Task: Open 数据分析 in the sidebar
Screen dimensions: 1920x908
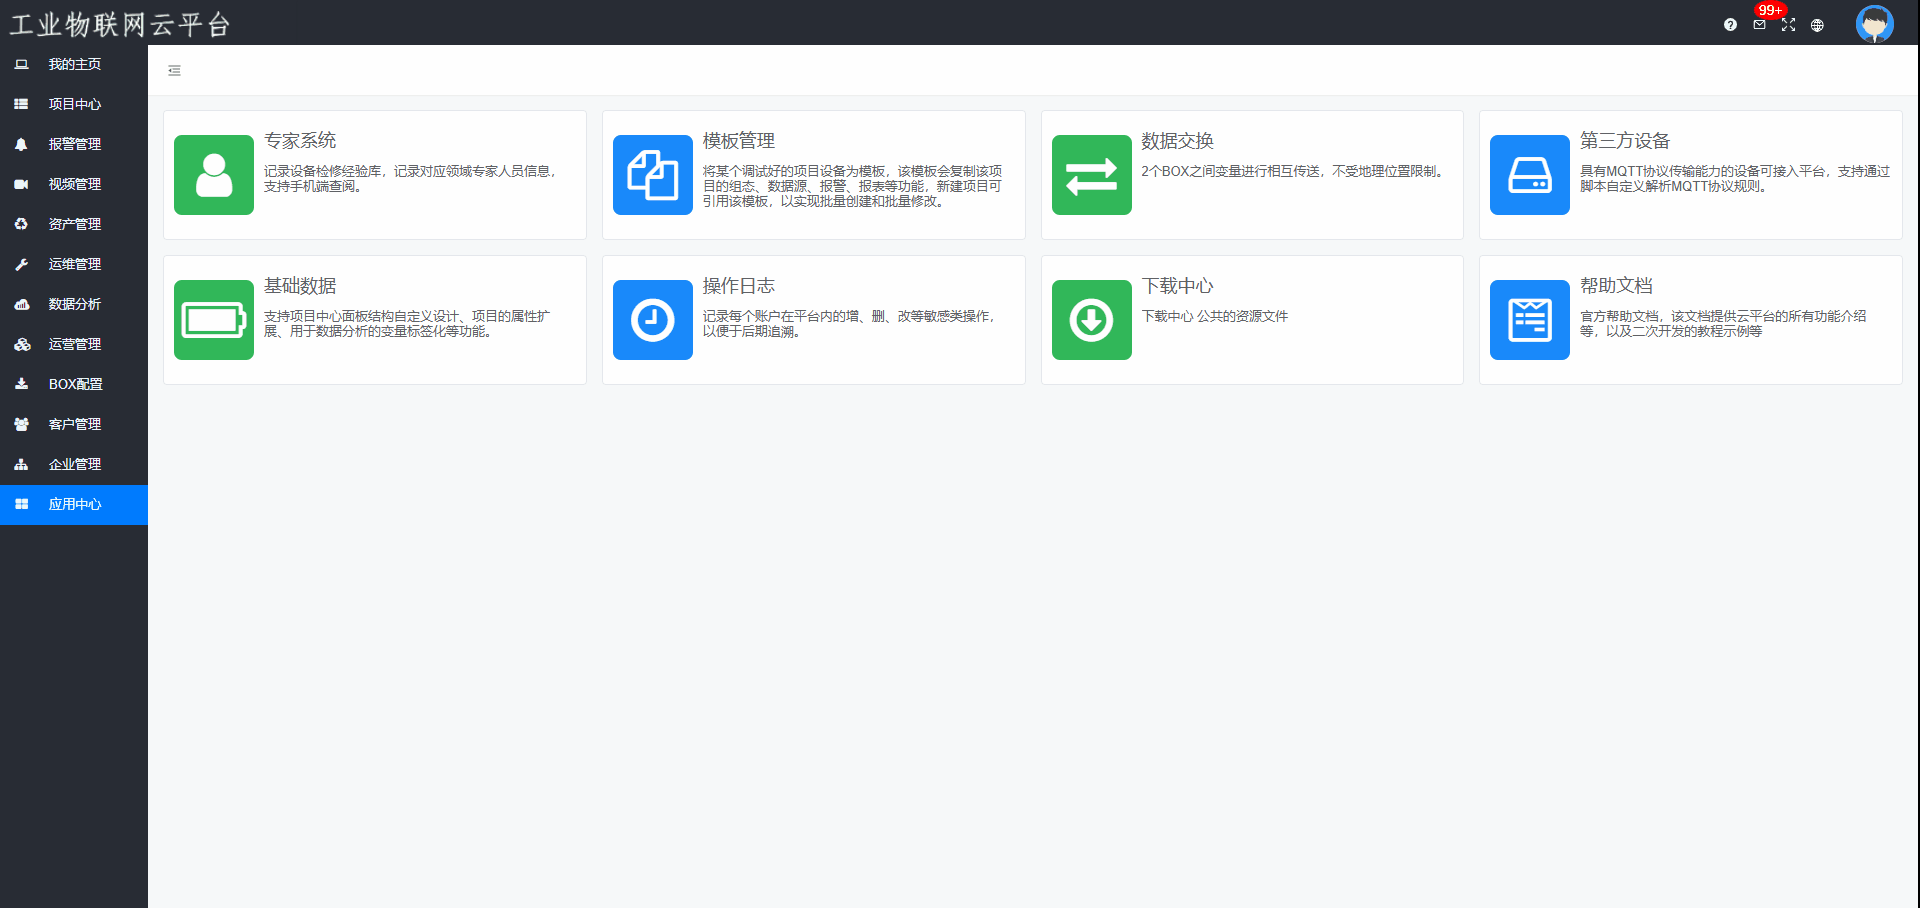Action: click(x=74, y=304)
